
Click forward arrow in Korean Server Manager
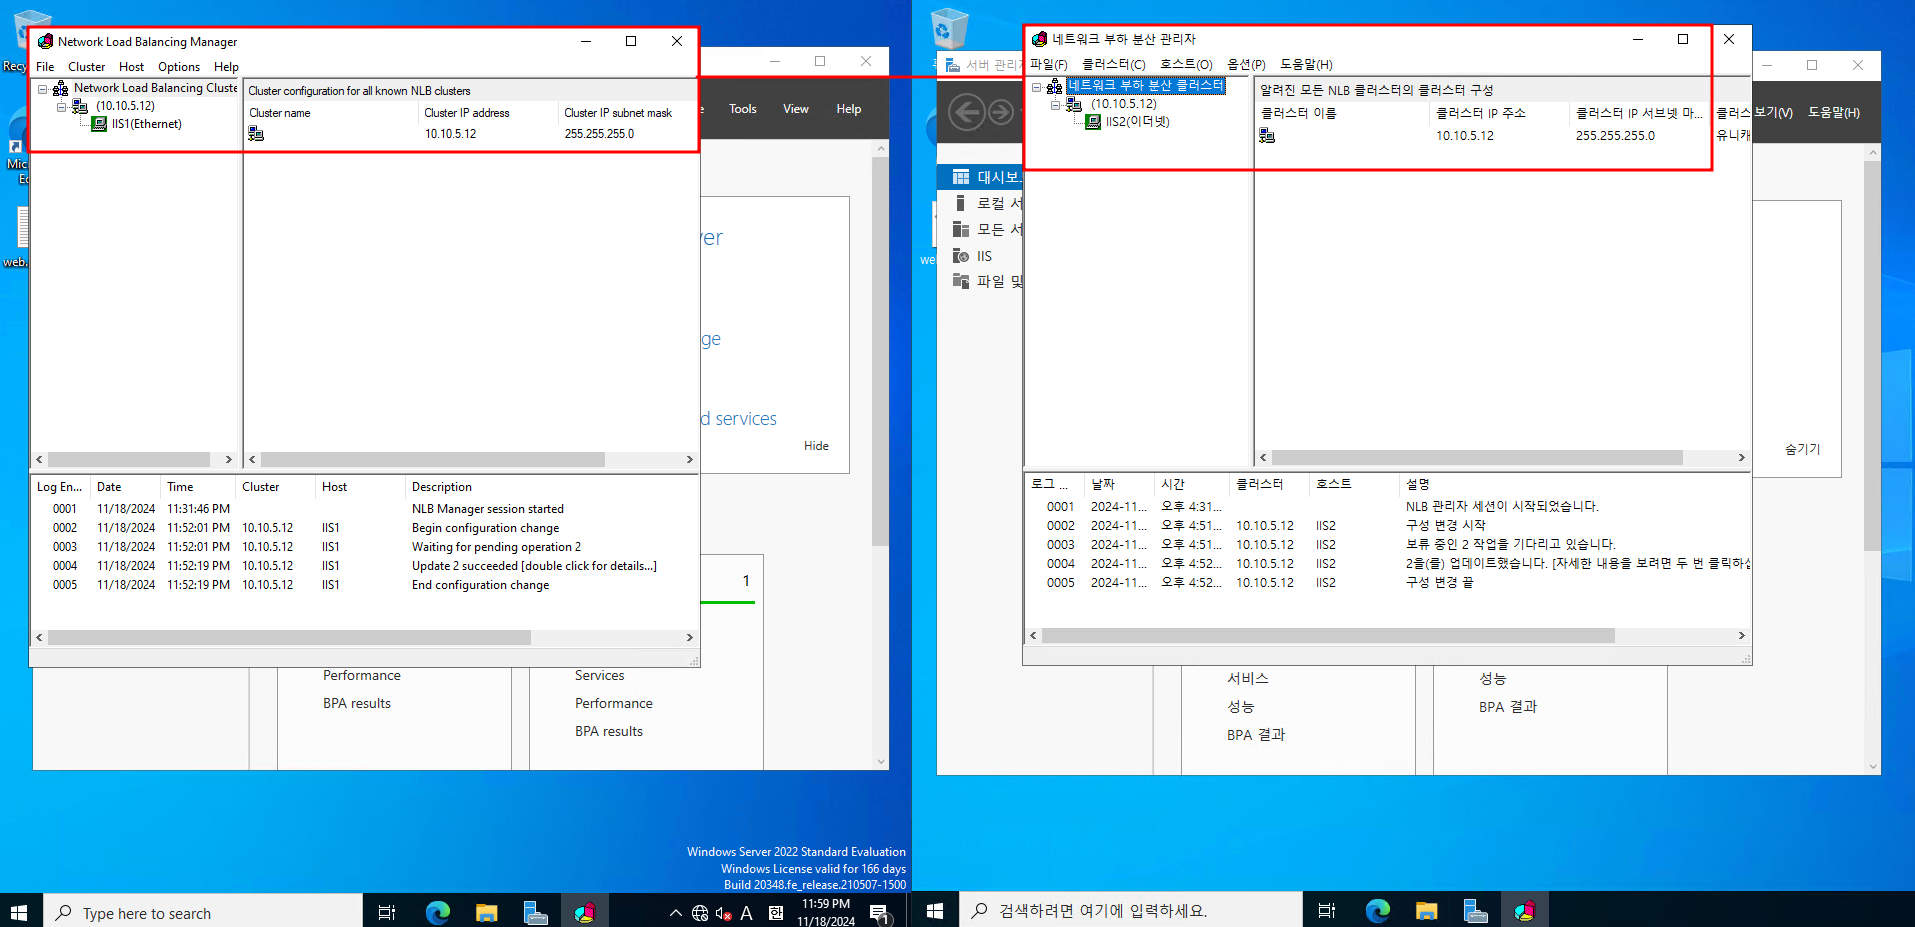point(1000,112)
